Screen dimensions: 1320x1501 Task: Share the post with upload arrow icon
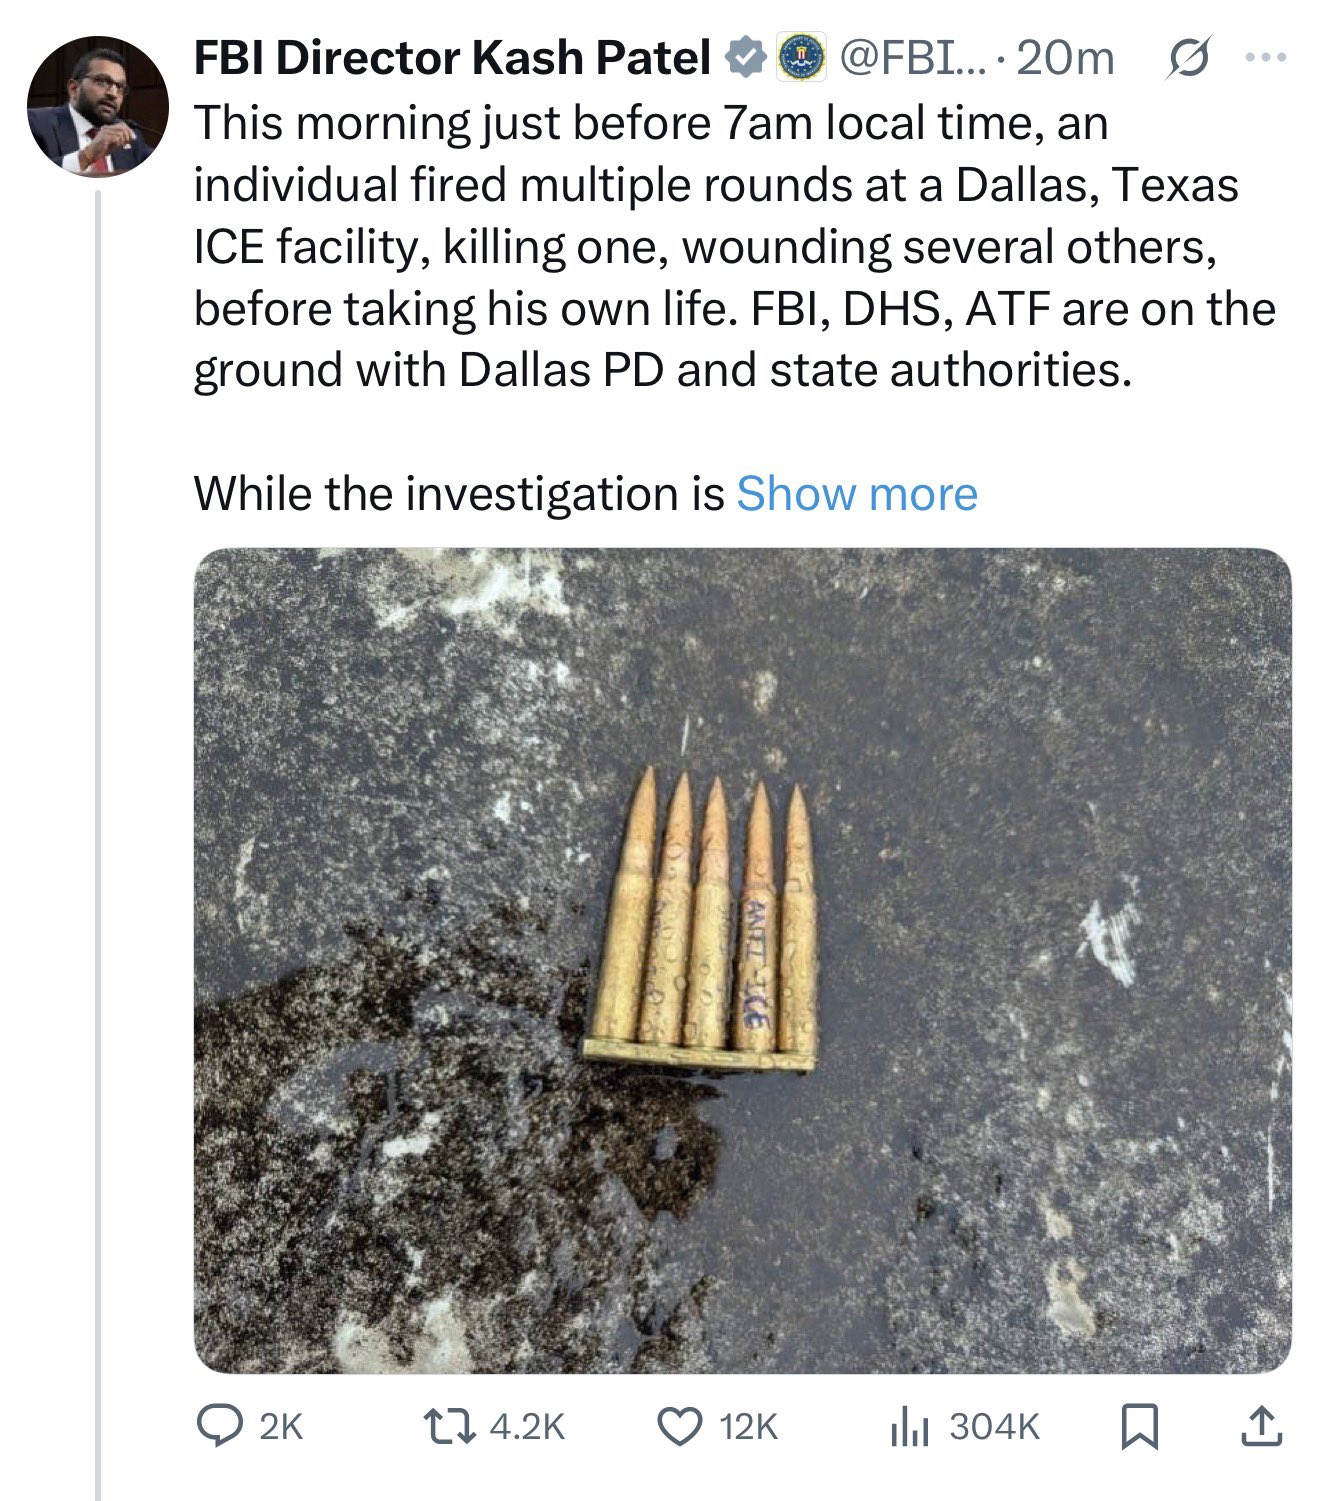[1260, 1426]
